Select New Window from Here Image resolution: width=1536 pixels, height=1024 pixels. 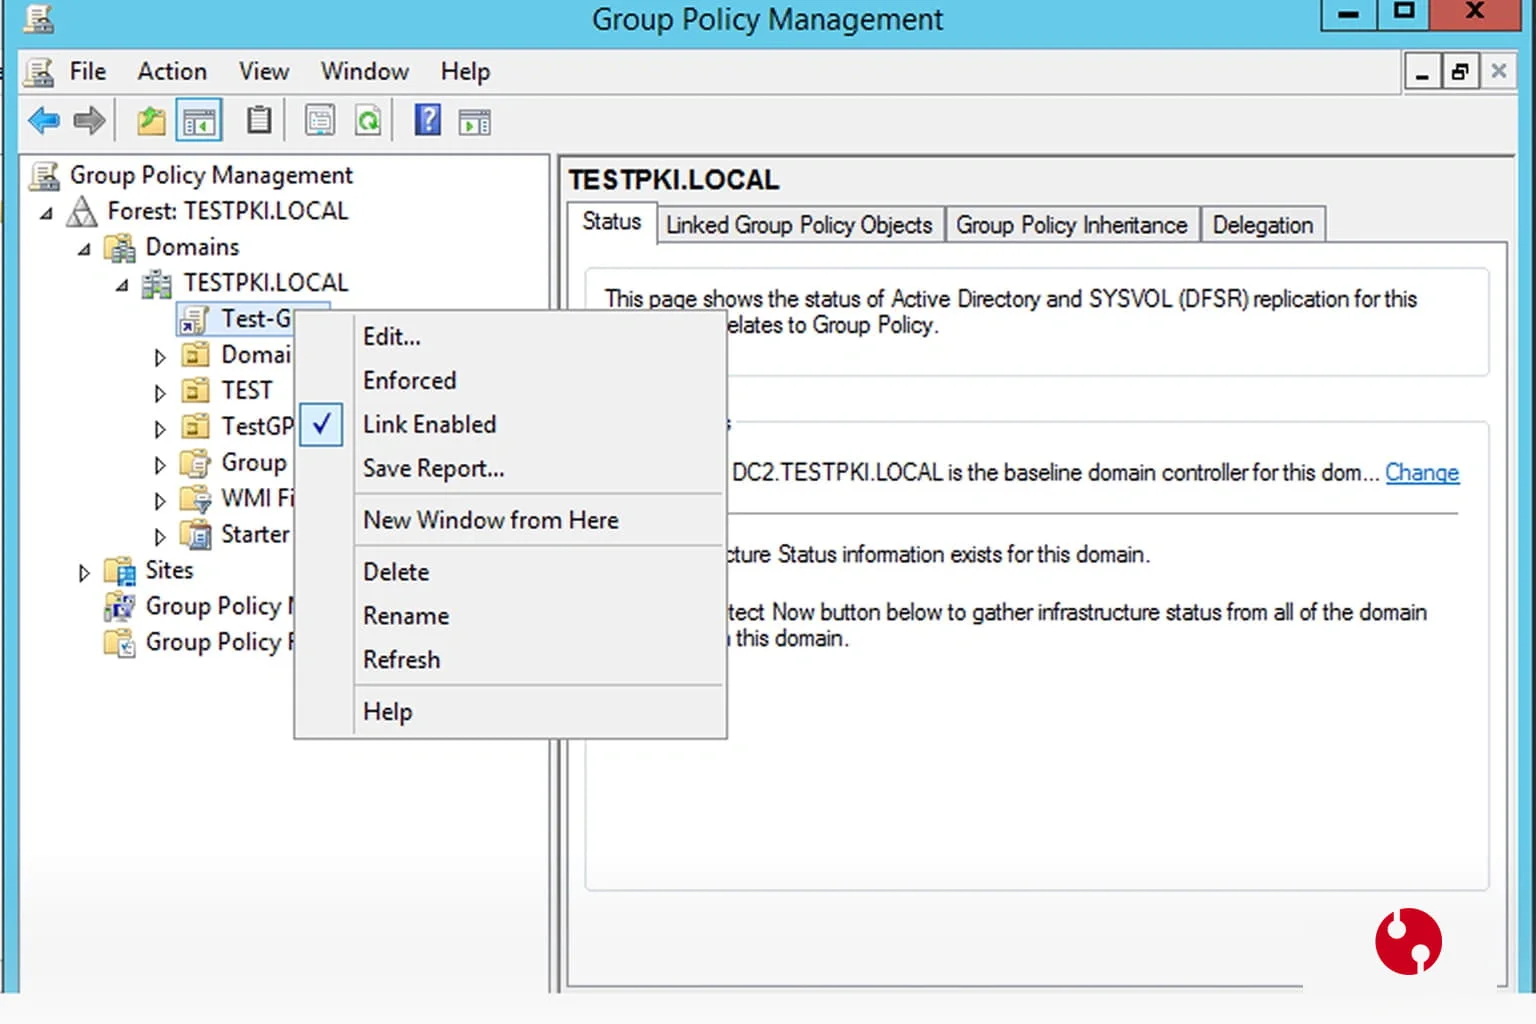point(509,520)
